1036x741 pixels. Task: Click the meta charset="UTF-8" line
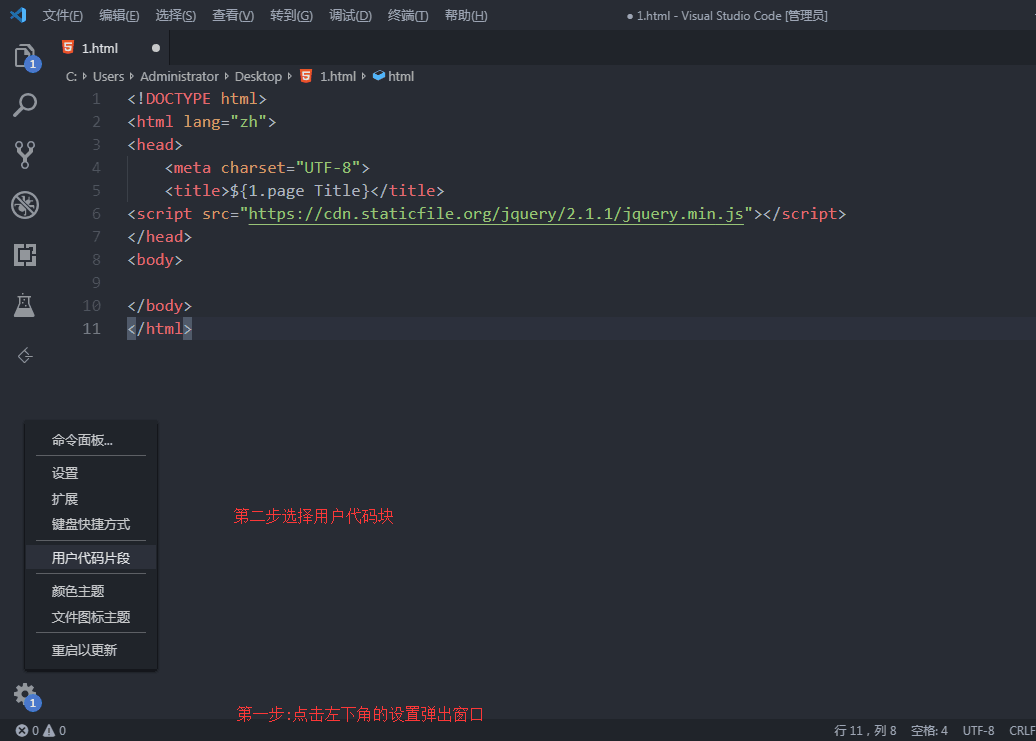click(267, 168)
